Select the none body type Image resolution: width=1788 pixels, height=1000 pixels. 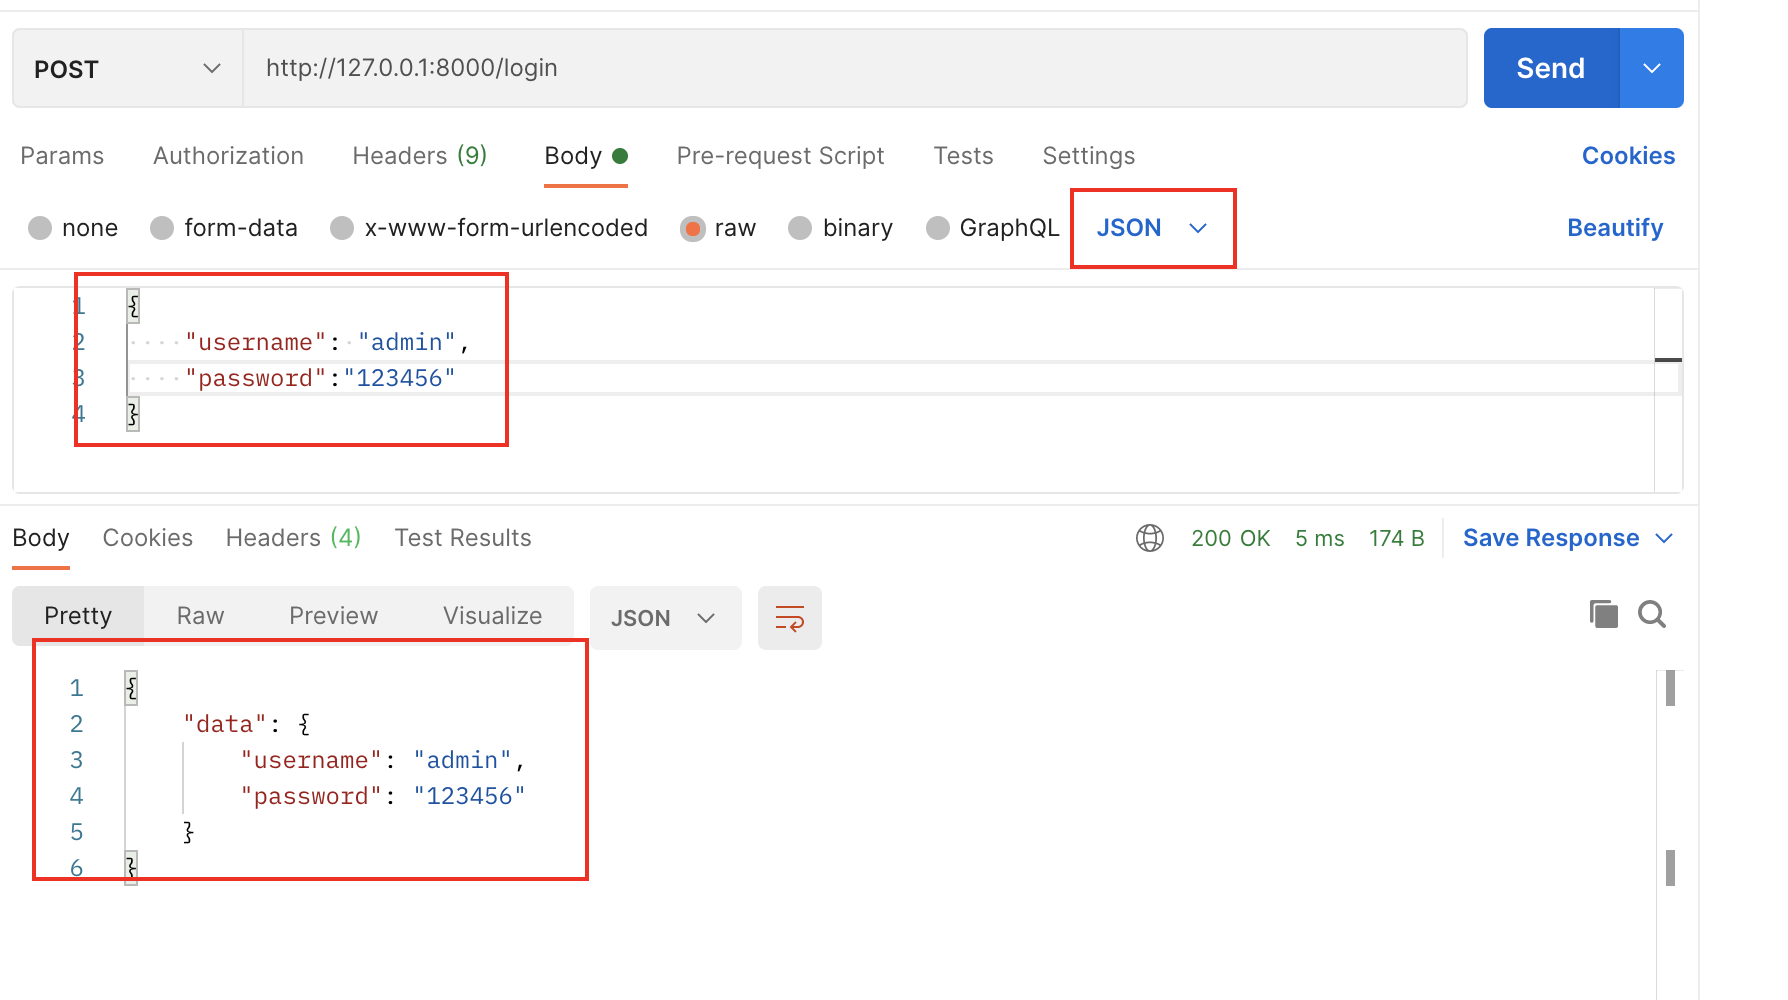[x=73, y=228]
